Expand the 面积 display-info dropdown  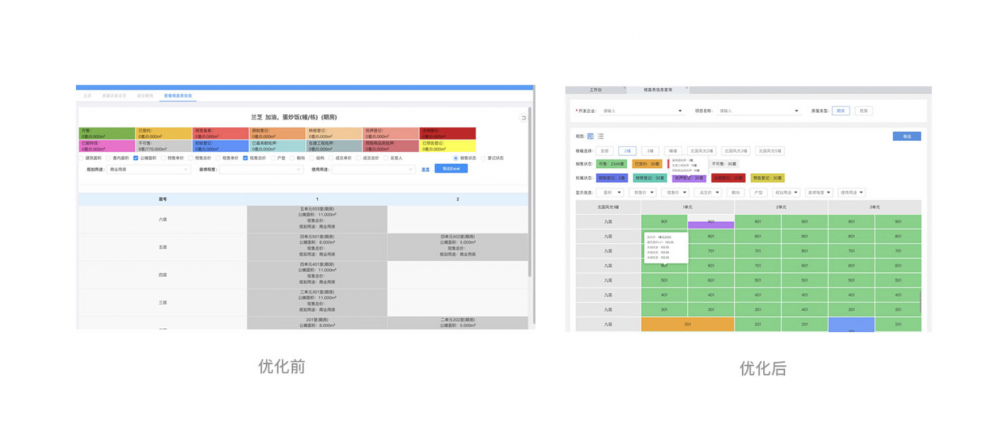pyautogui.click(x=609, y=192)
